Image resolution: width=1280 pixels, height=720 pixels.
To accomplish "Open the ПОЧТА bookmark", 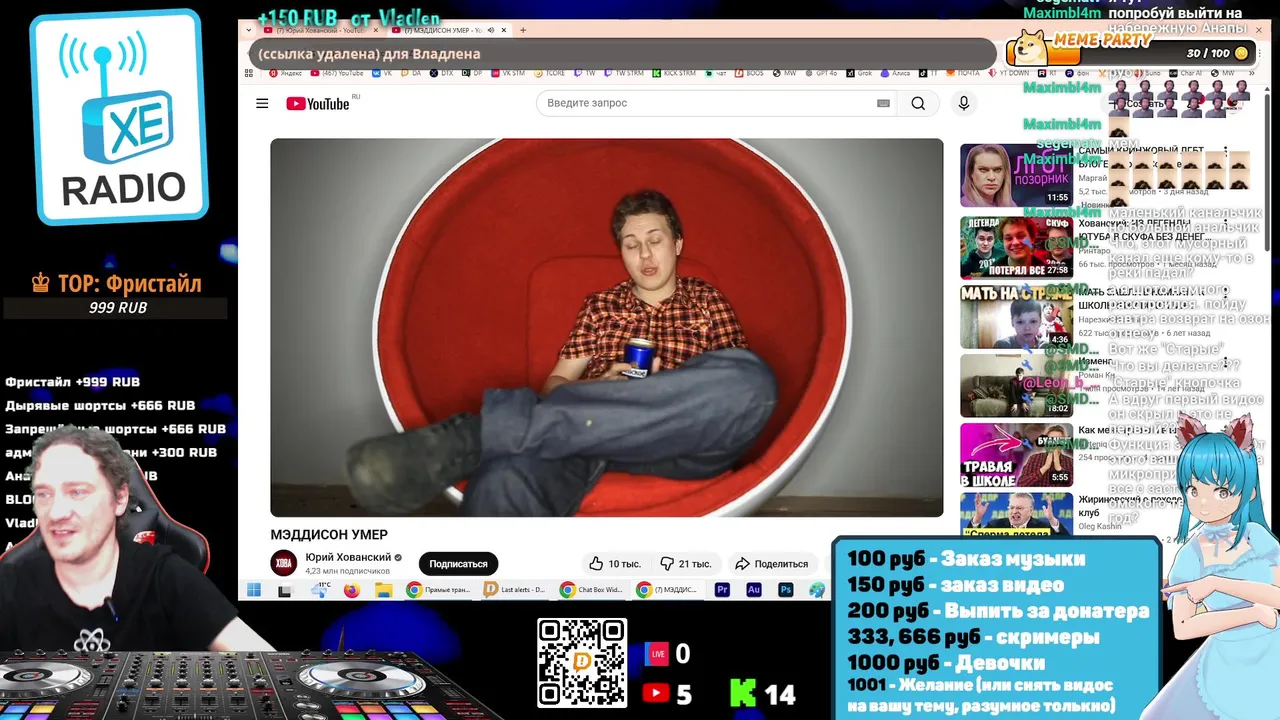I will 963,73.
